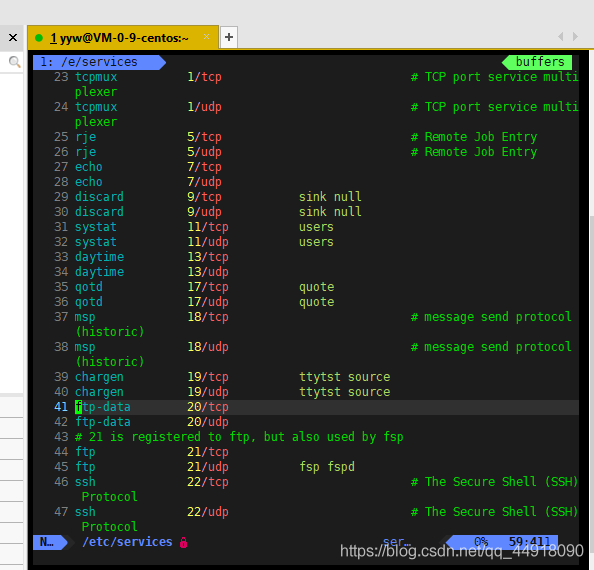Click the new tab plus button
The image size is (594, 570).
click(x=229, y=37)
